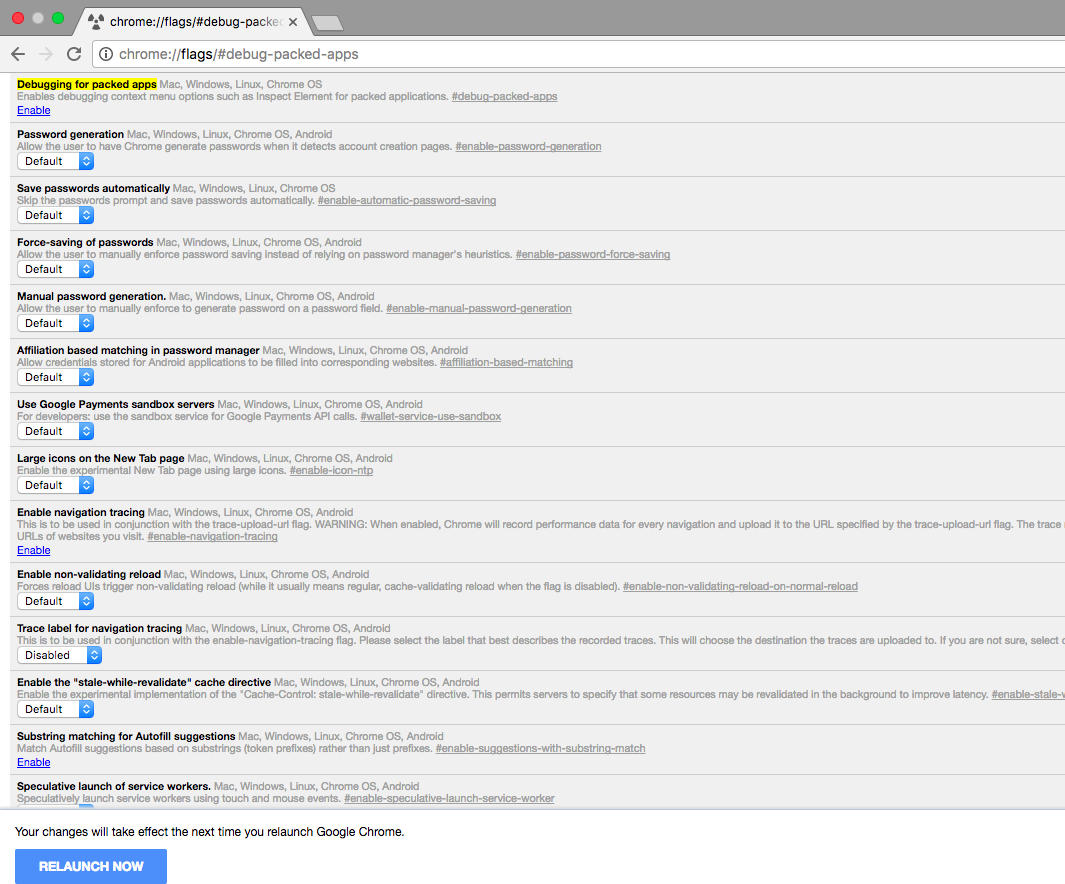
Task: Select the chrome://flags/#debug-packed-apps tab
Action: [193, 22]
